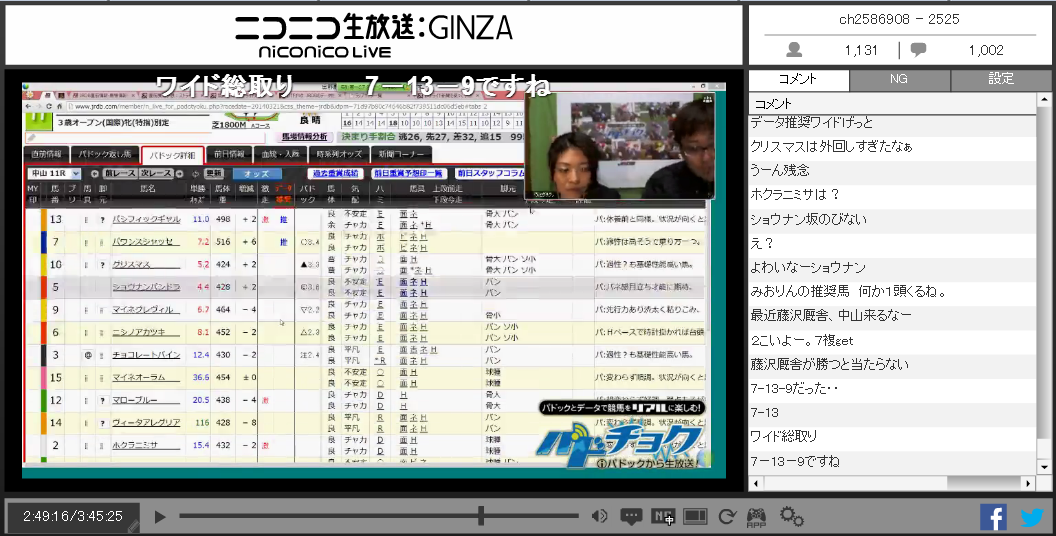This screenshot has width=1056, height=536.
Task: Select the パドック詳細 tab
Action: click(172, 155)
